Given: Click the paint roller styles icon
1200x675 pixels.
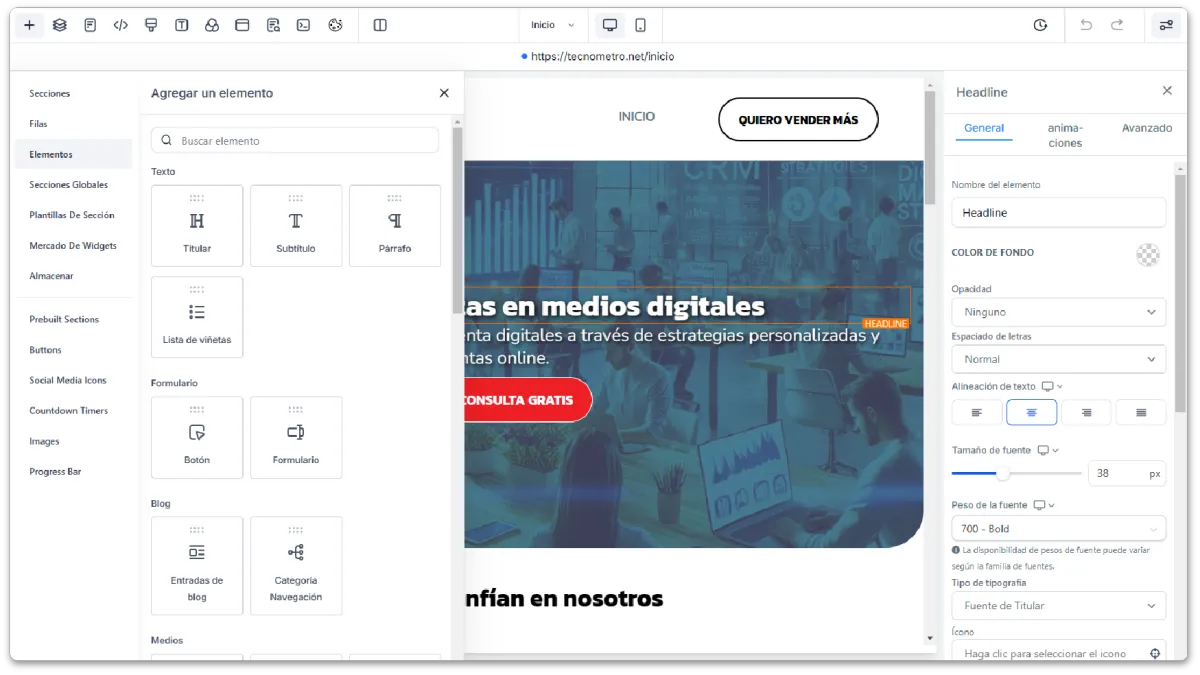Looking at the screenshot, I should (151, 25).
